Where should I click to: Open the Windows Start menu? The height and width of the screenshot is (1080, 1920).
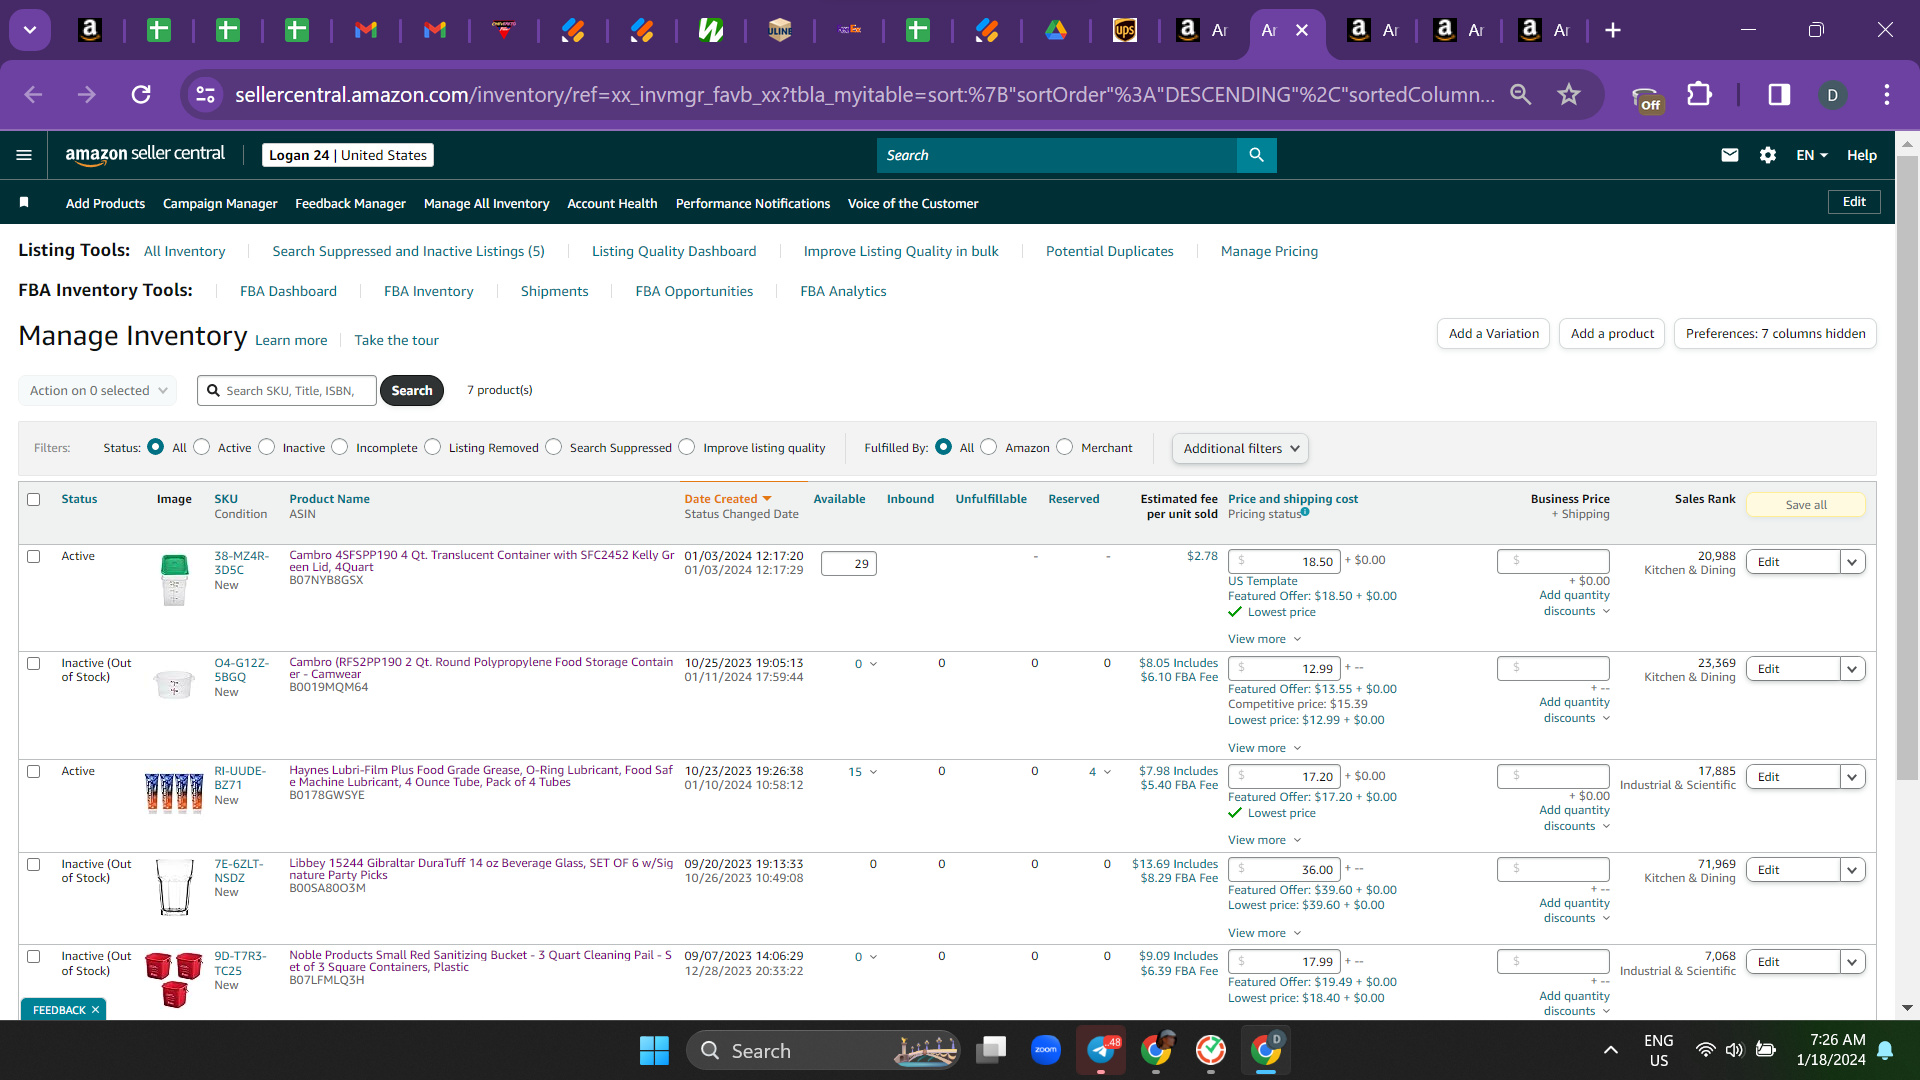(x=654, y=1050)
